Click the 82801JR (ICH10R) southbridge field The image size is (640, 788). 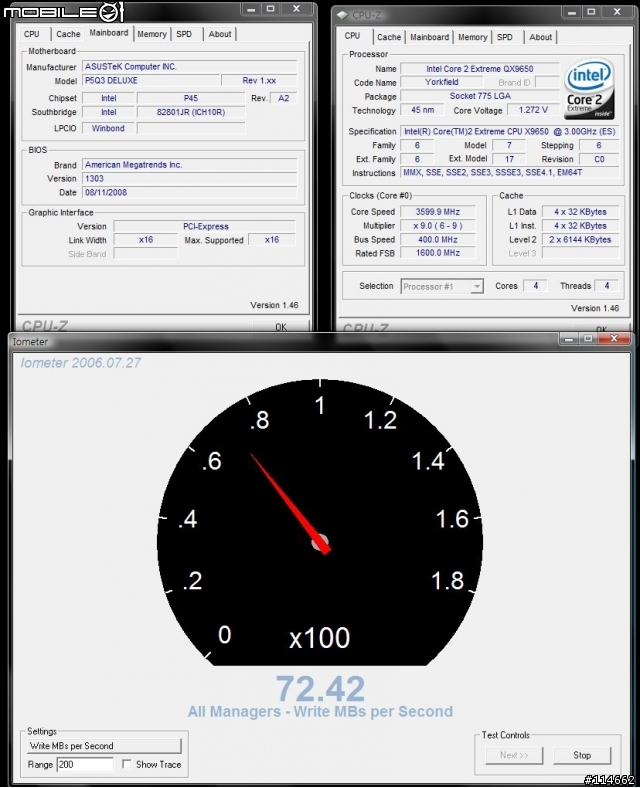tap(191, 112)
